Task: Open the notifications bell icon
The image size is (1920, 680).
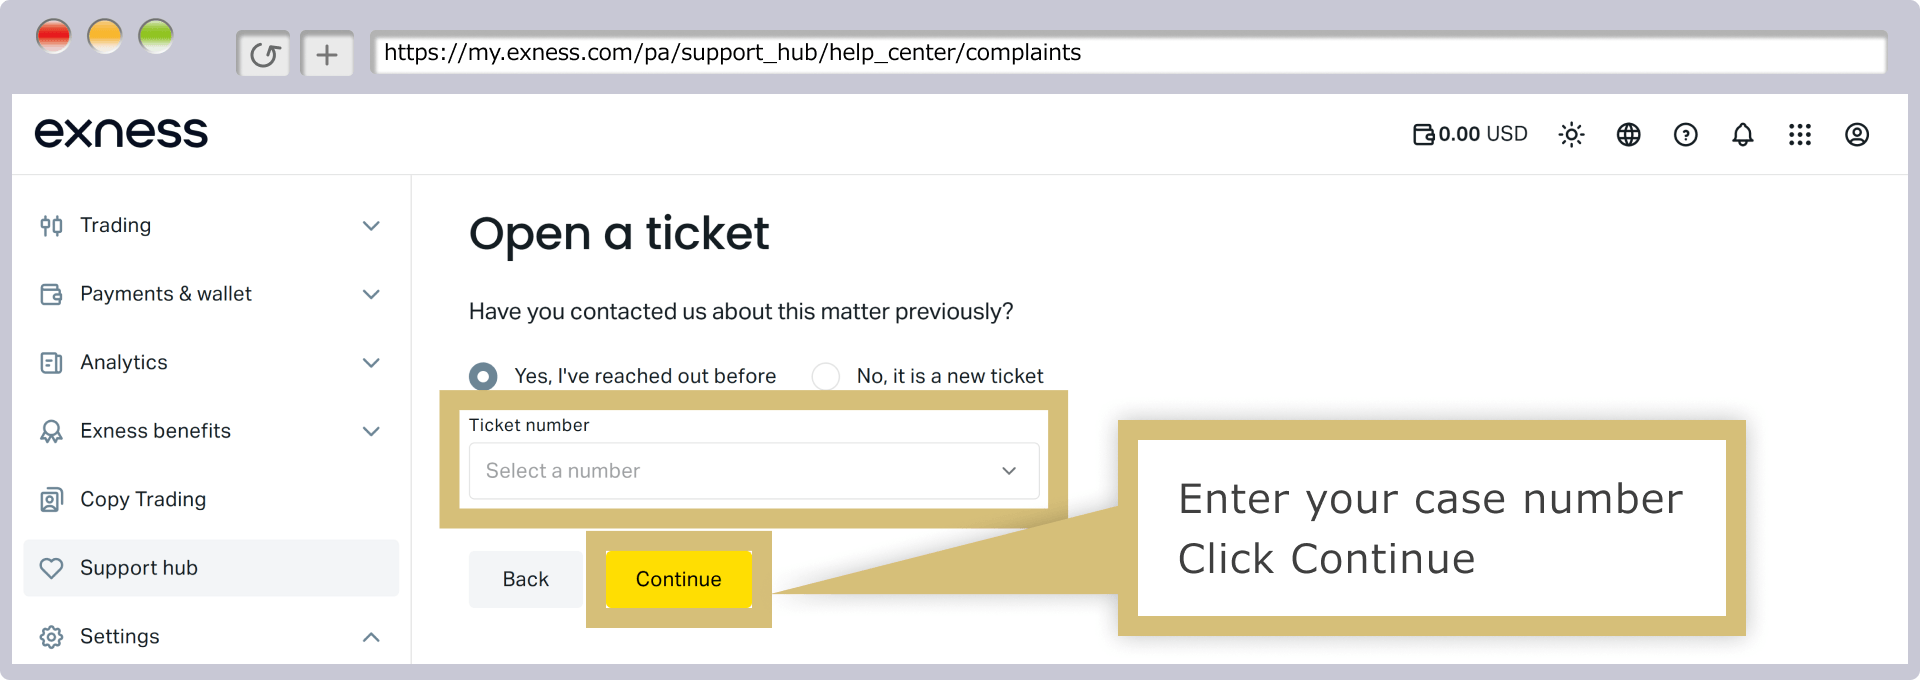Action: coord(1742,134)
